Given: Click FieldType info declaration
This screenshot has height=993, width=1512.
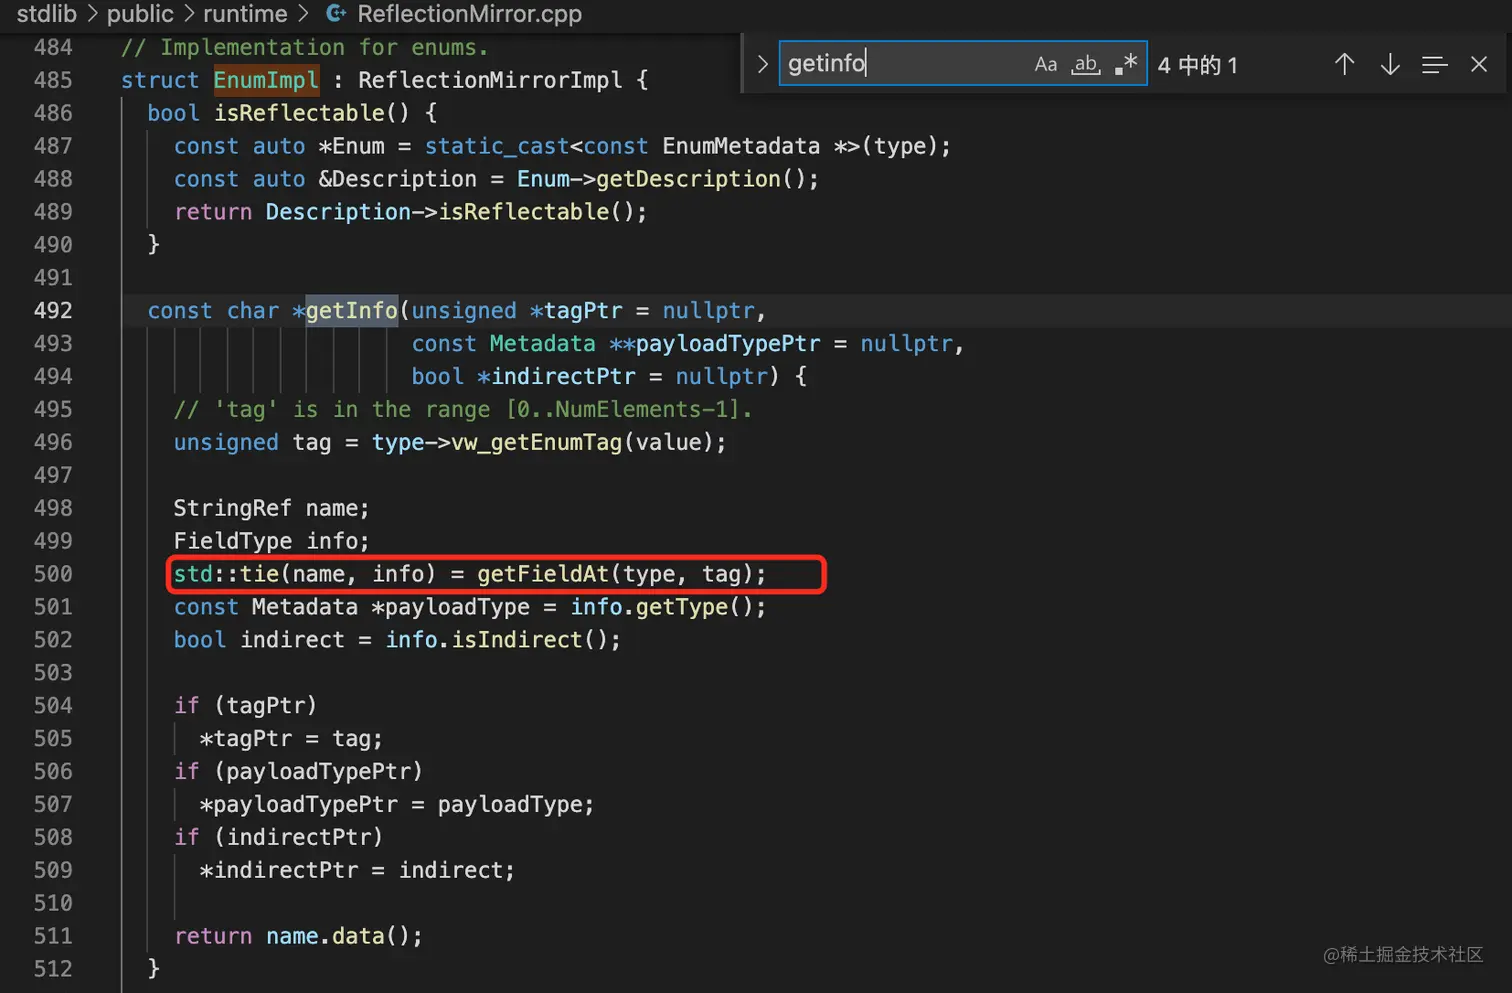Looking at the screenshot, I should 271,541.
